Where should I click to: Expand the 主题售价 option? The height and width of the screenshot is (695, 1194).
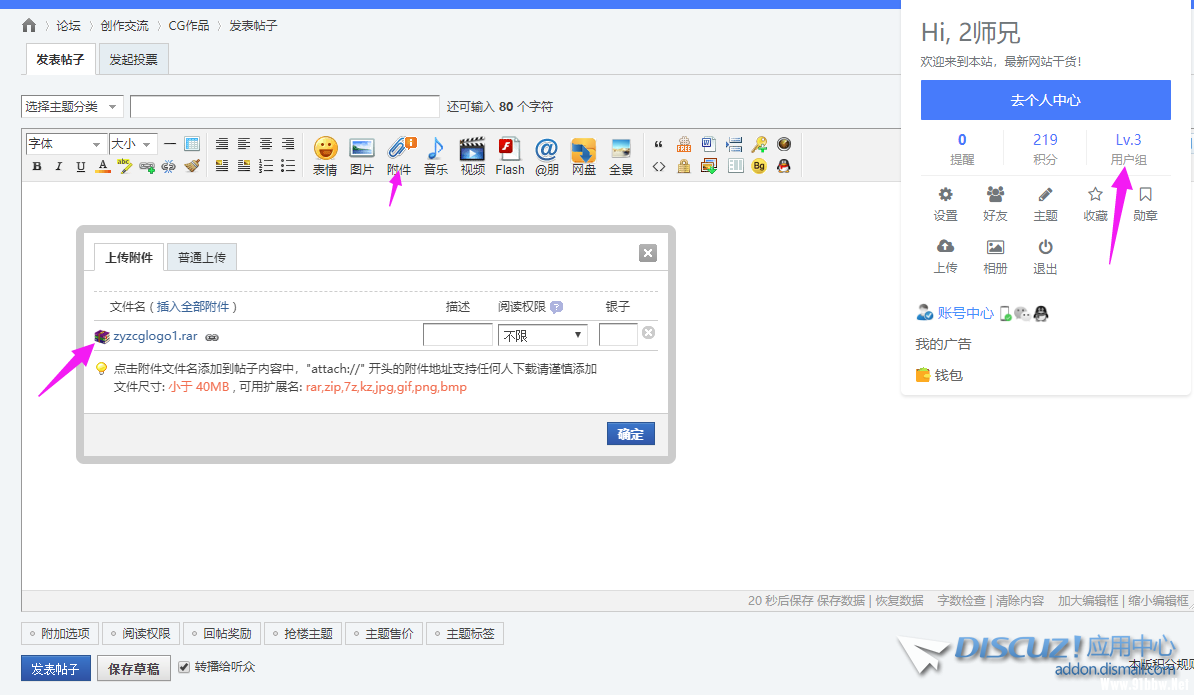pos(383,633)
